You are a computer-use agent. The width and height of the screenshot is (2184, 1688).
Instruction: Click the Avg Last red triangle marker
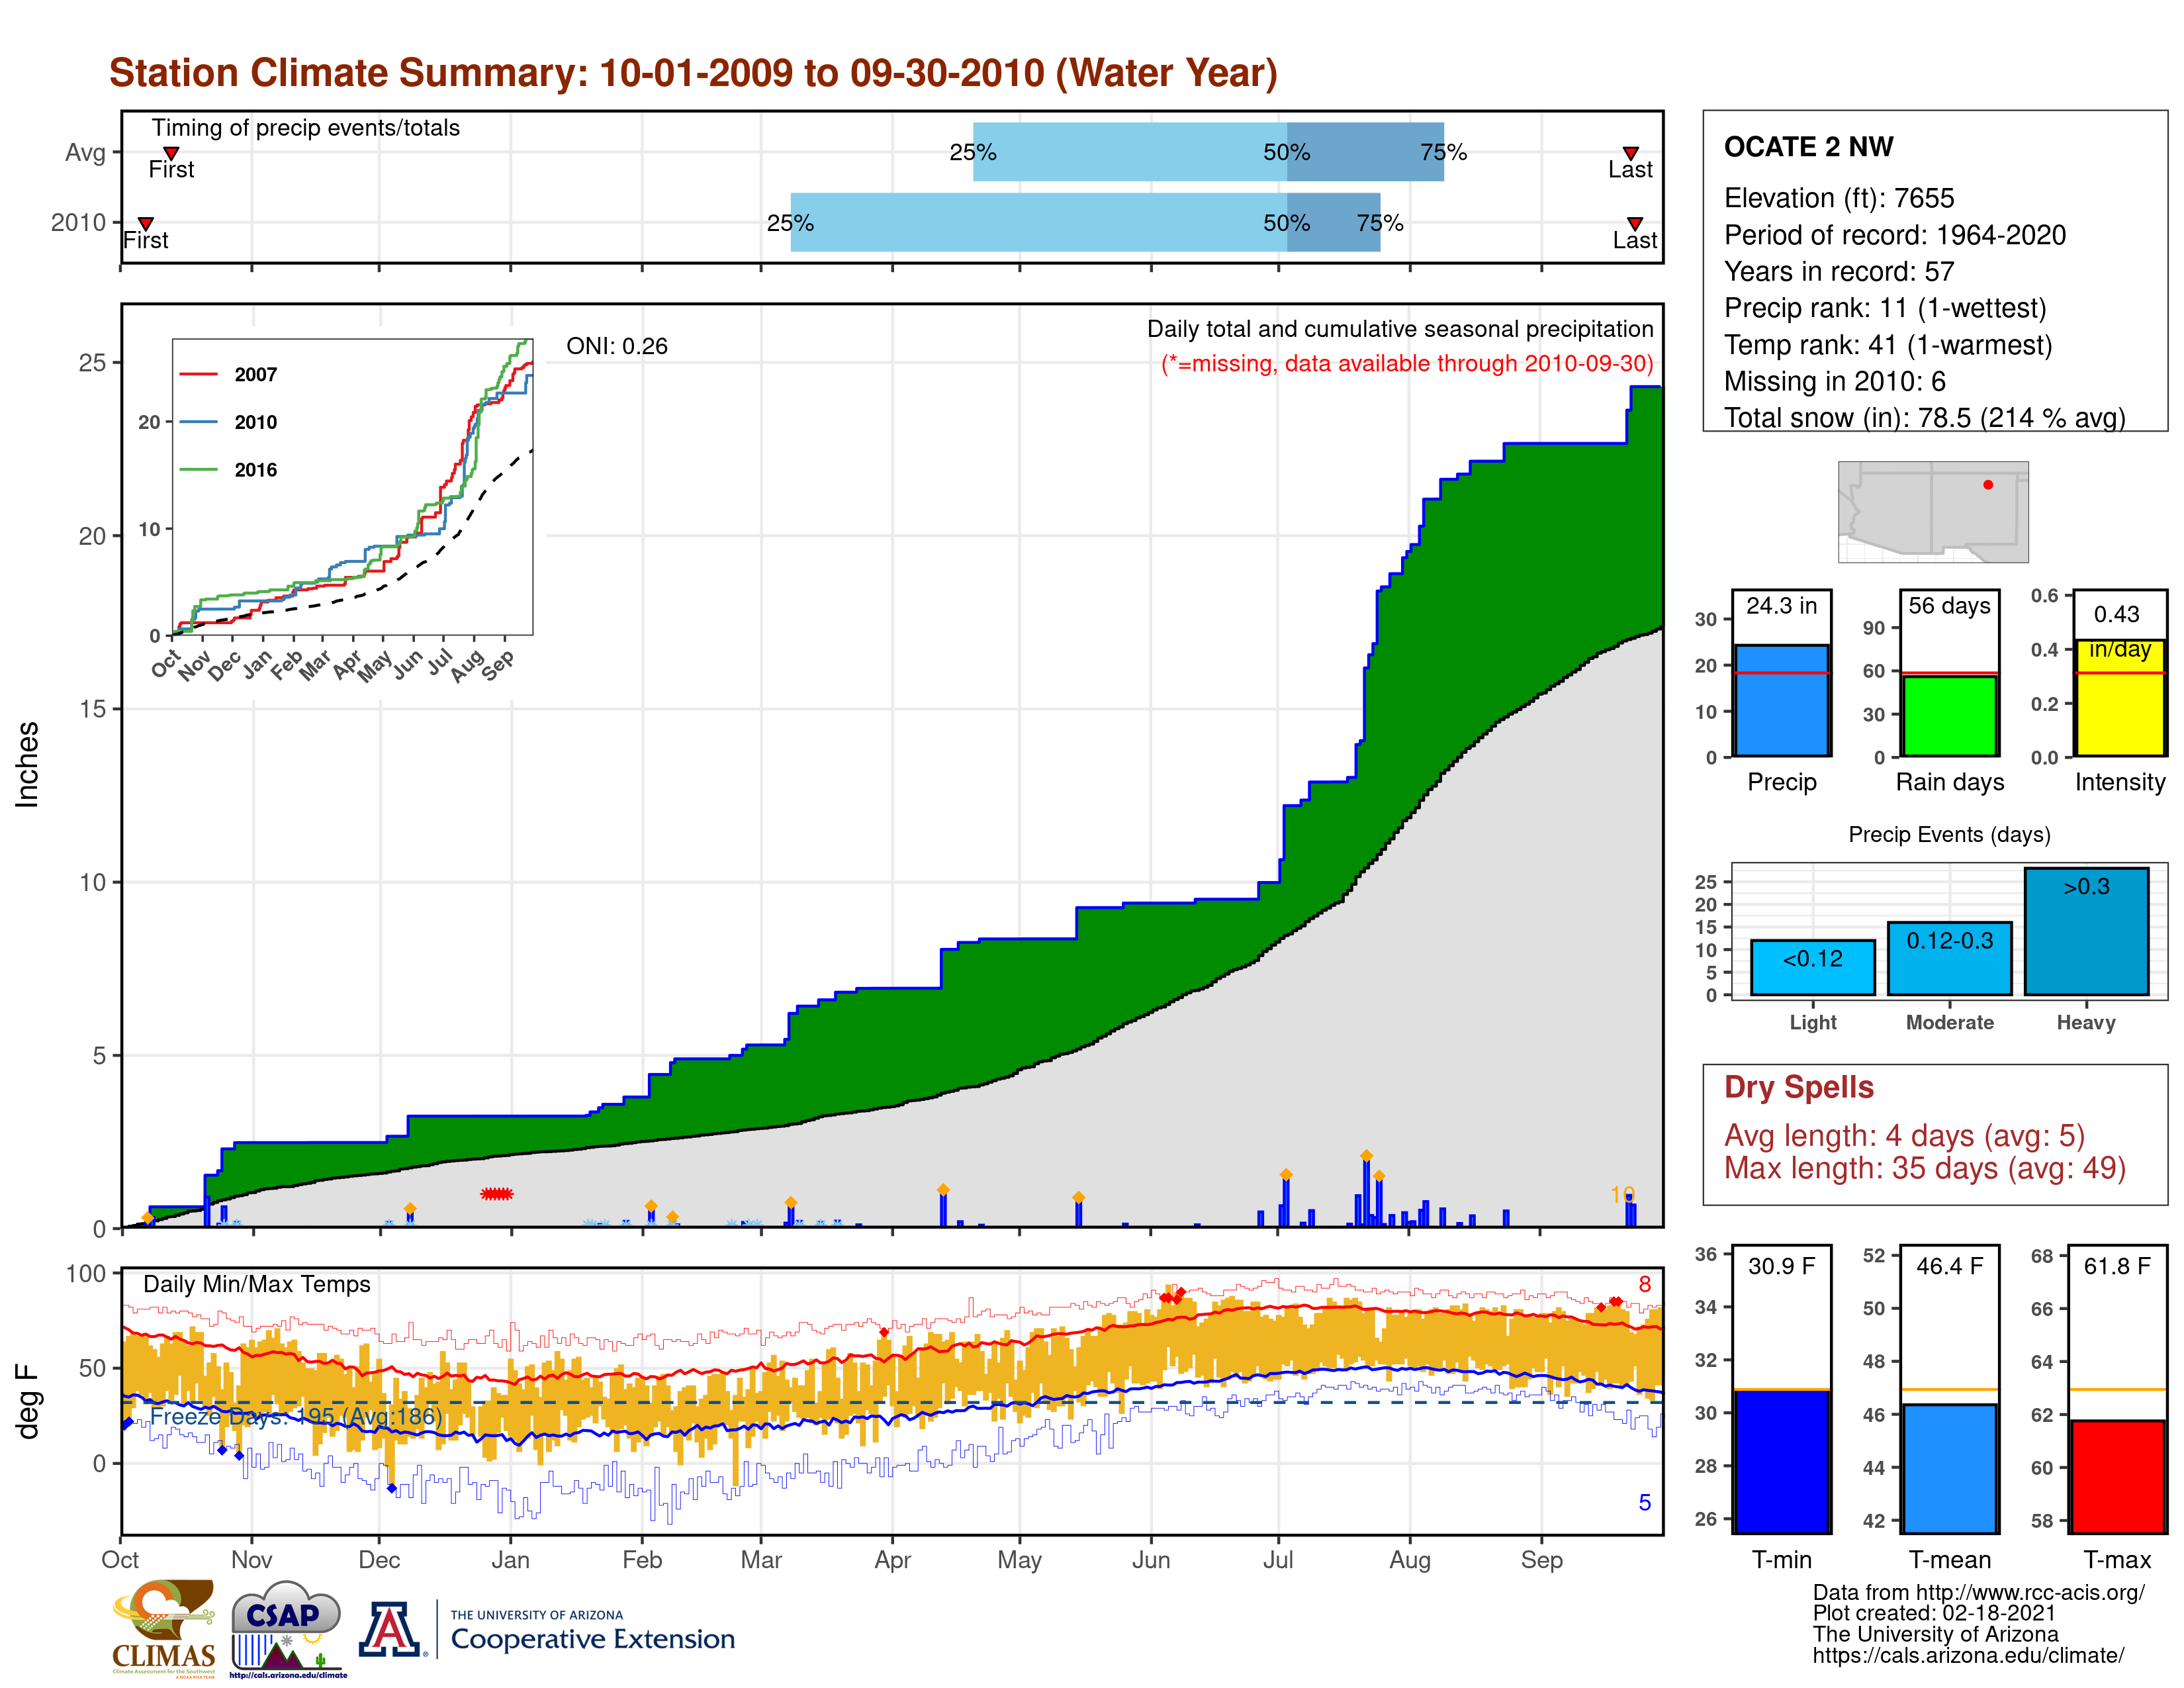point(1630,153)
